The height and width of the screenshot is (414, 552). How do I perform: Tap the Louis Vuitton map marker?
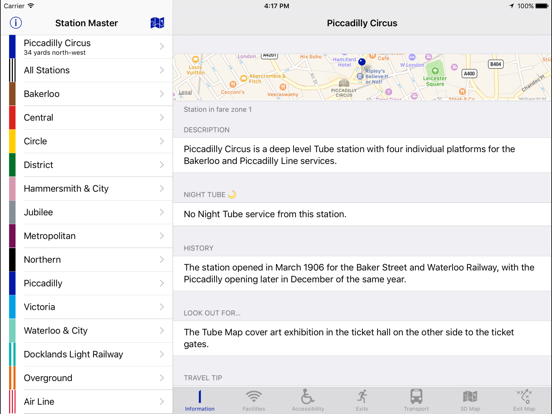pos(195,59)
